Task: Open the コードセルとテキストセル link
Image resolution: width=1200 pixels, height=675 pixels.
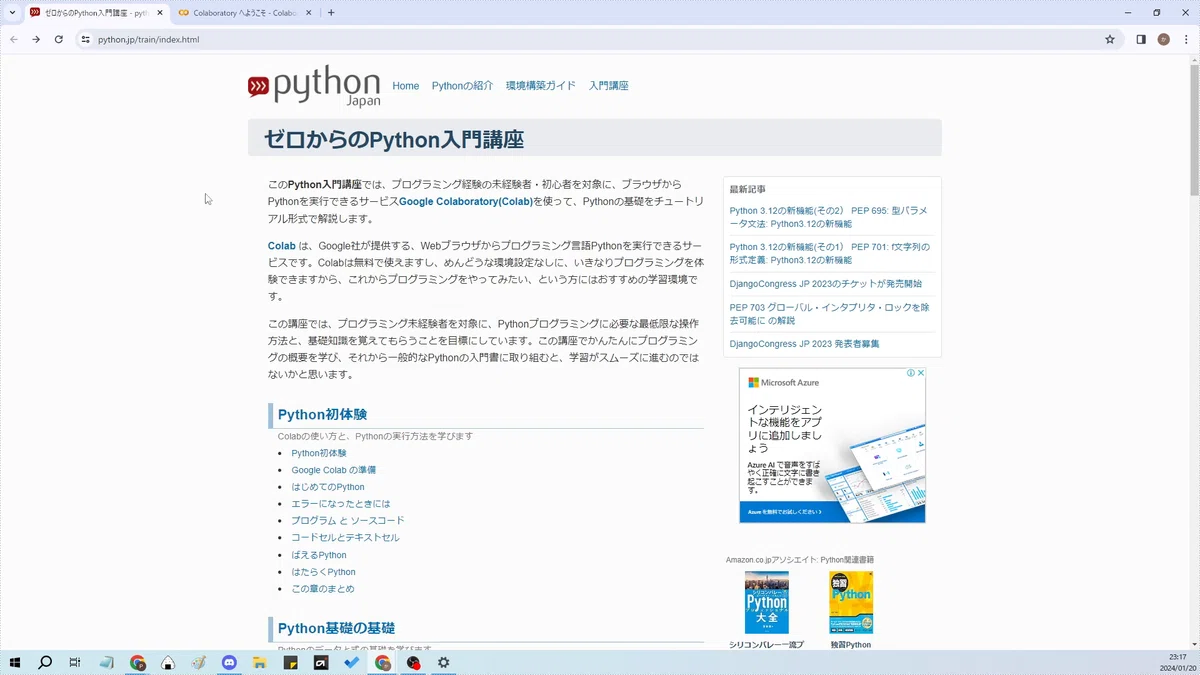Action: 345,538
